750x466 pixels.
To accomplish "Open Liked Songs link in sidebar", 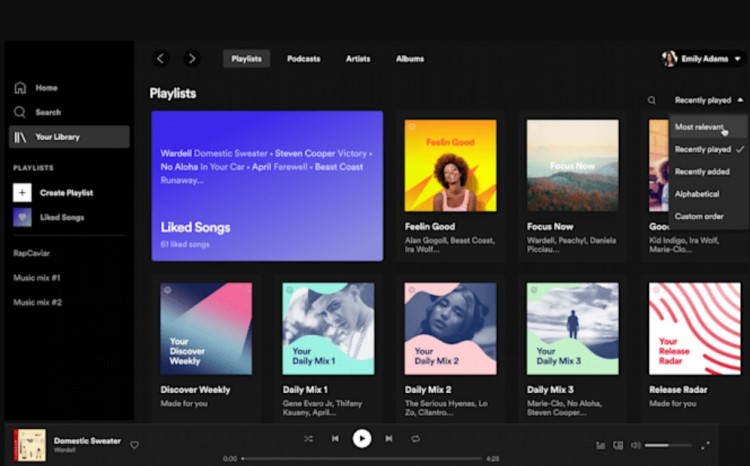I will 62,217.
